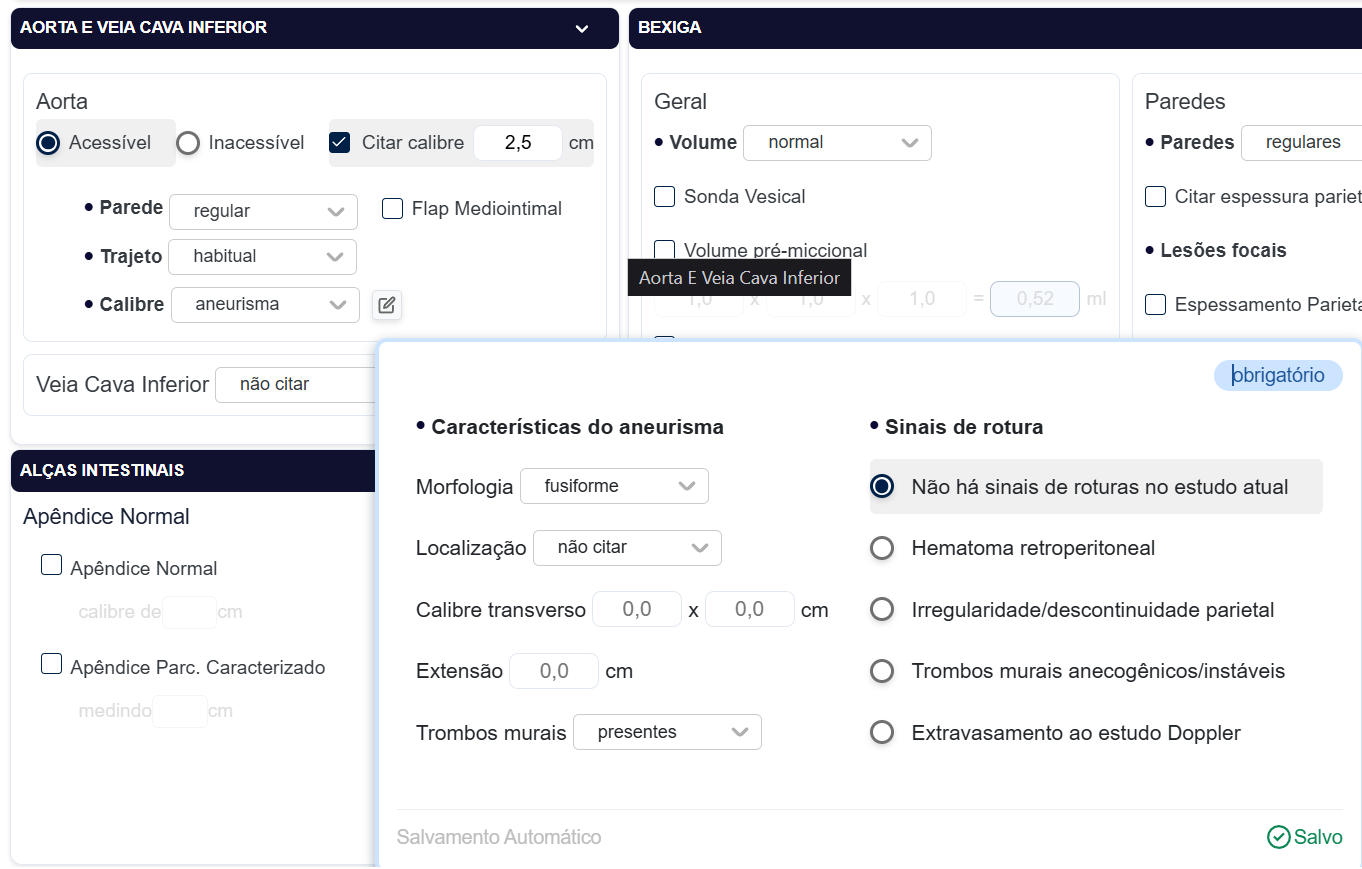Open the Parede dropdown set to regular
1362x869 pixels.
point(263,211)
